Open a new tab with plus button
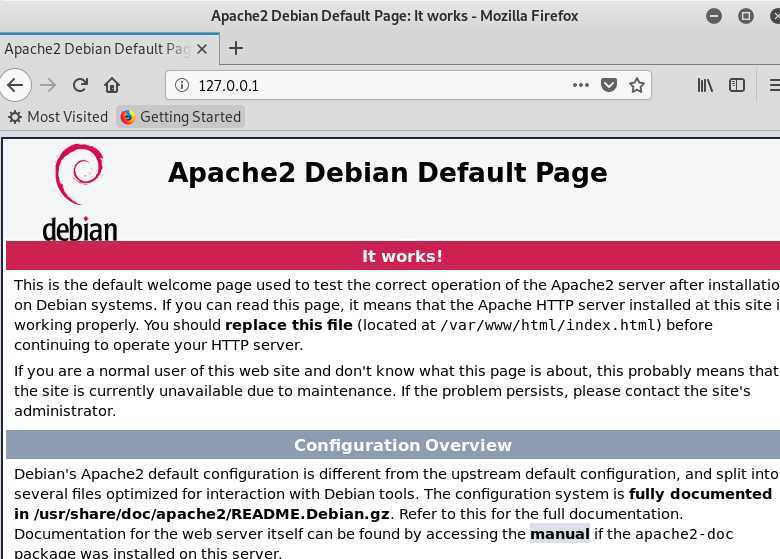The height and width of the screenshot is (559, 780). [236, 48]
